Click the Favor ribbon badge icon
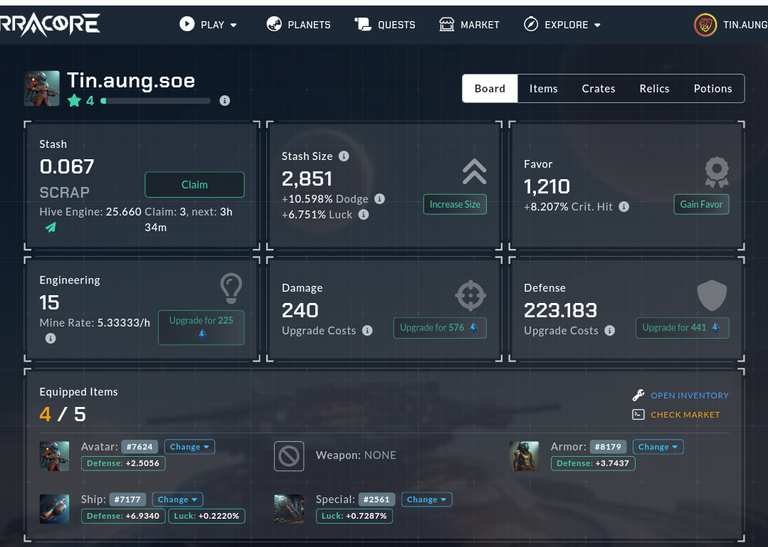The image size is (768, 547). tap(717, 172)
